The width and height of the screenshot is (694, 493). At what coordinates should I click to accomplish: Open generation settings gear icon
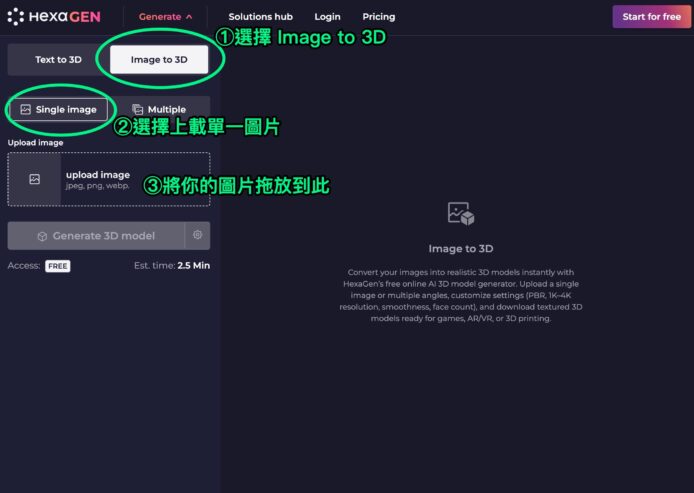[x=198, y=236]
